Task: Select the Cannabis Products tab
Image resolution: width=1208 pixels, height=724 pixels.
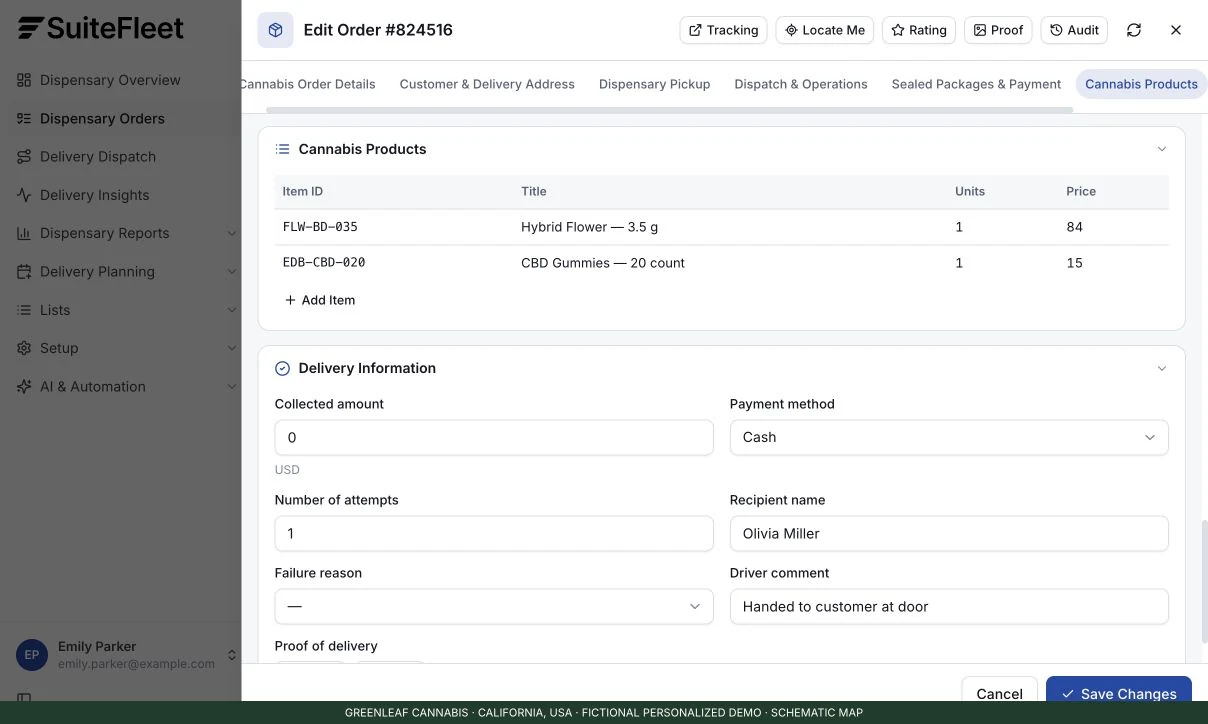Action: (x=1141, y=84)
